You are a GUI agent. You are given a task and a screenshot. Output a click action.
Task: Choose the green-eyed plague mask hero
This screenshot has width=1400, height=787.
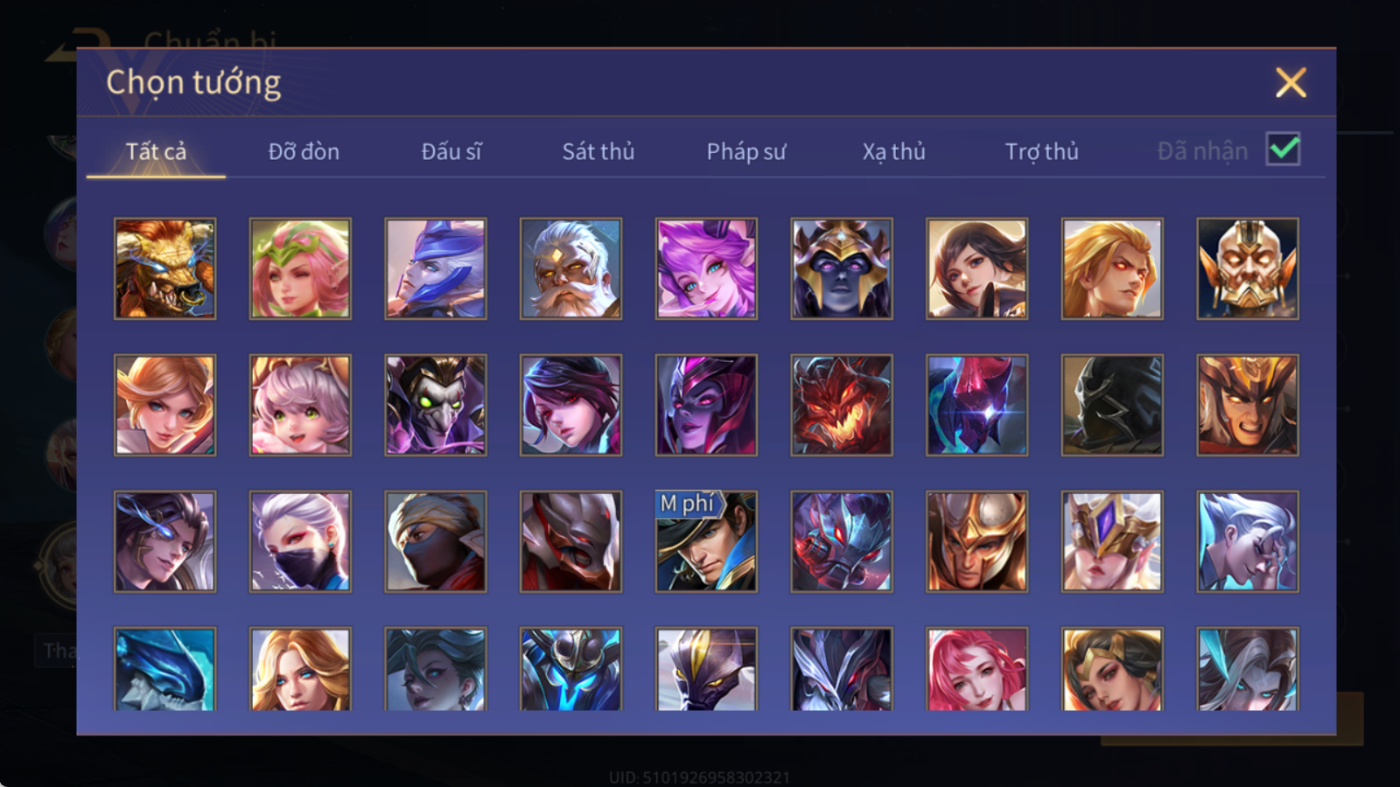[x=436, y=405]
